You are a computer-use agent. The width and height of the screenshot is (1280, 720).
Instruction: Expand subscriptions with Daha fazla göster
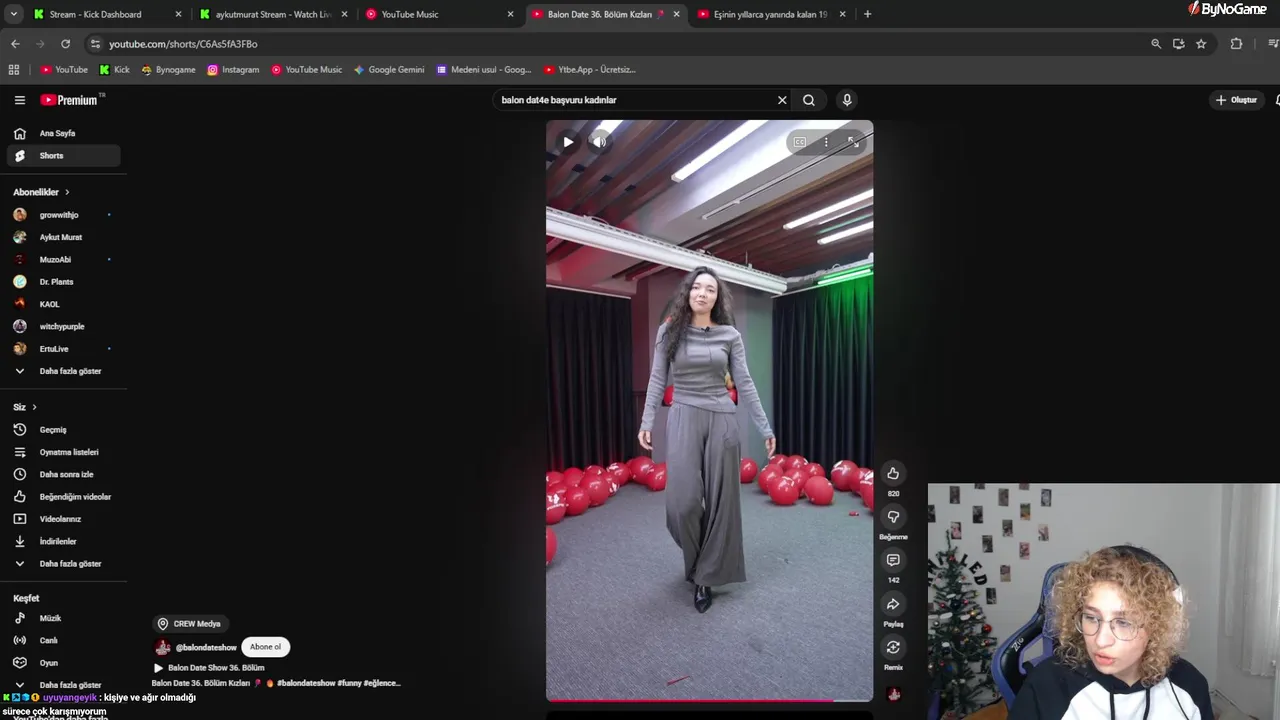64,371
